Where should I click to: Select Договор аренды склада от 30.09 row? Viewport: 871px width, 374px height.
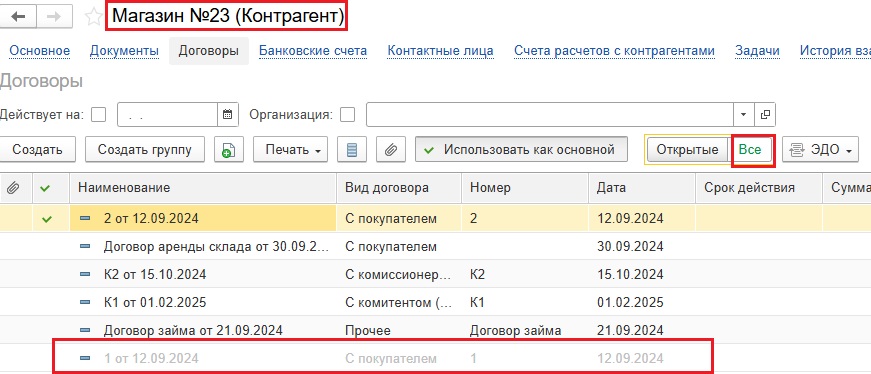click(x=436, y=246)
